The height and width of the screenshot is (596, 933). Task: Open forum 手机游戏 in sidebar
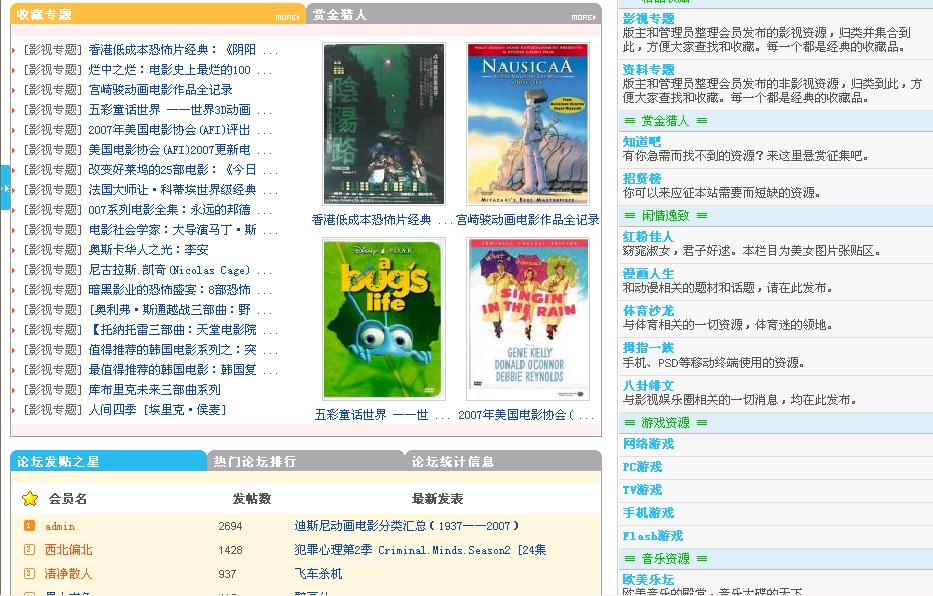pyautogui.click(x=649, y=513)
